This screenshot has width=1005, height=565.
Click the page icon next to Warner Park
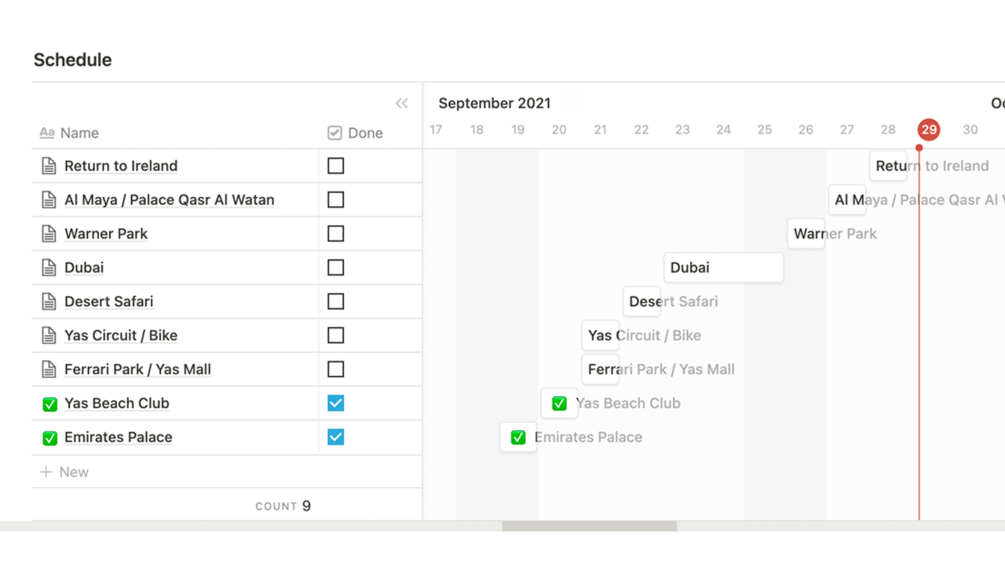point(49,234)
